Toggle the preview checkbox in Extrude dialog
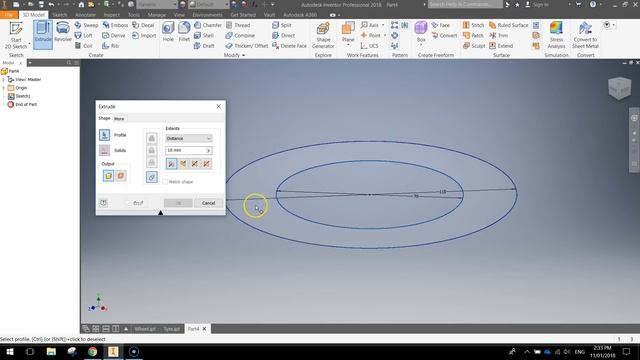 click(x=129, y=203)
